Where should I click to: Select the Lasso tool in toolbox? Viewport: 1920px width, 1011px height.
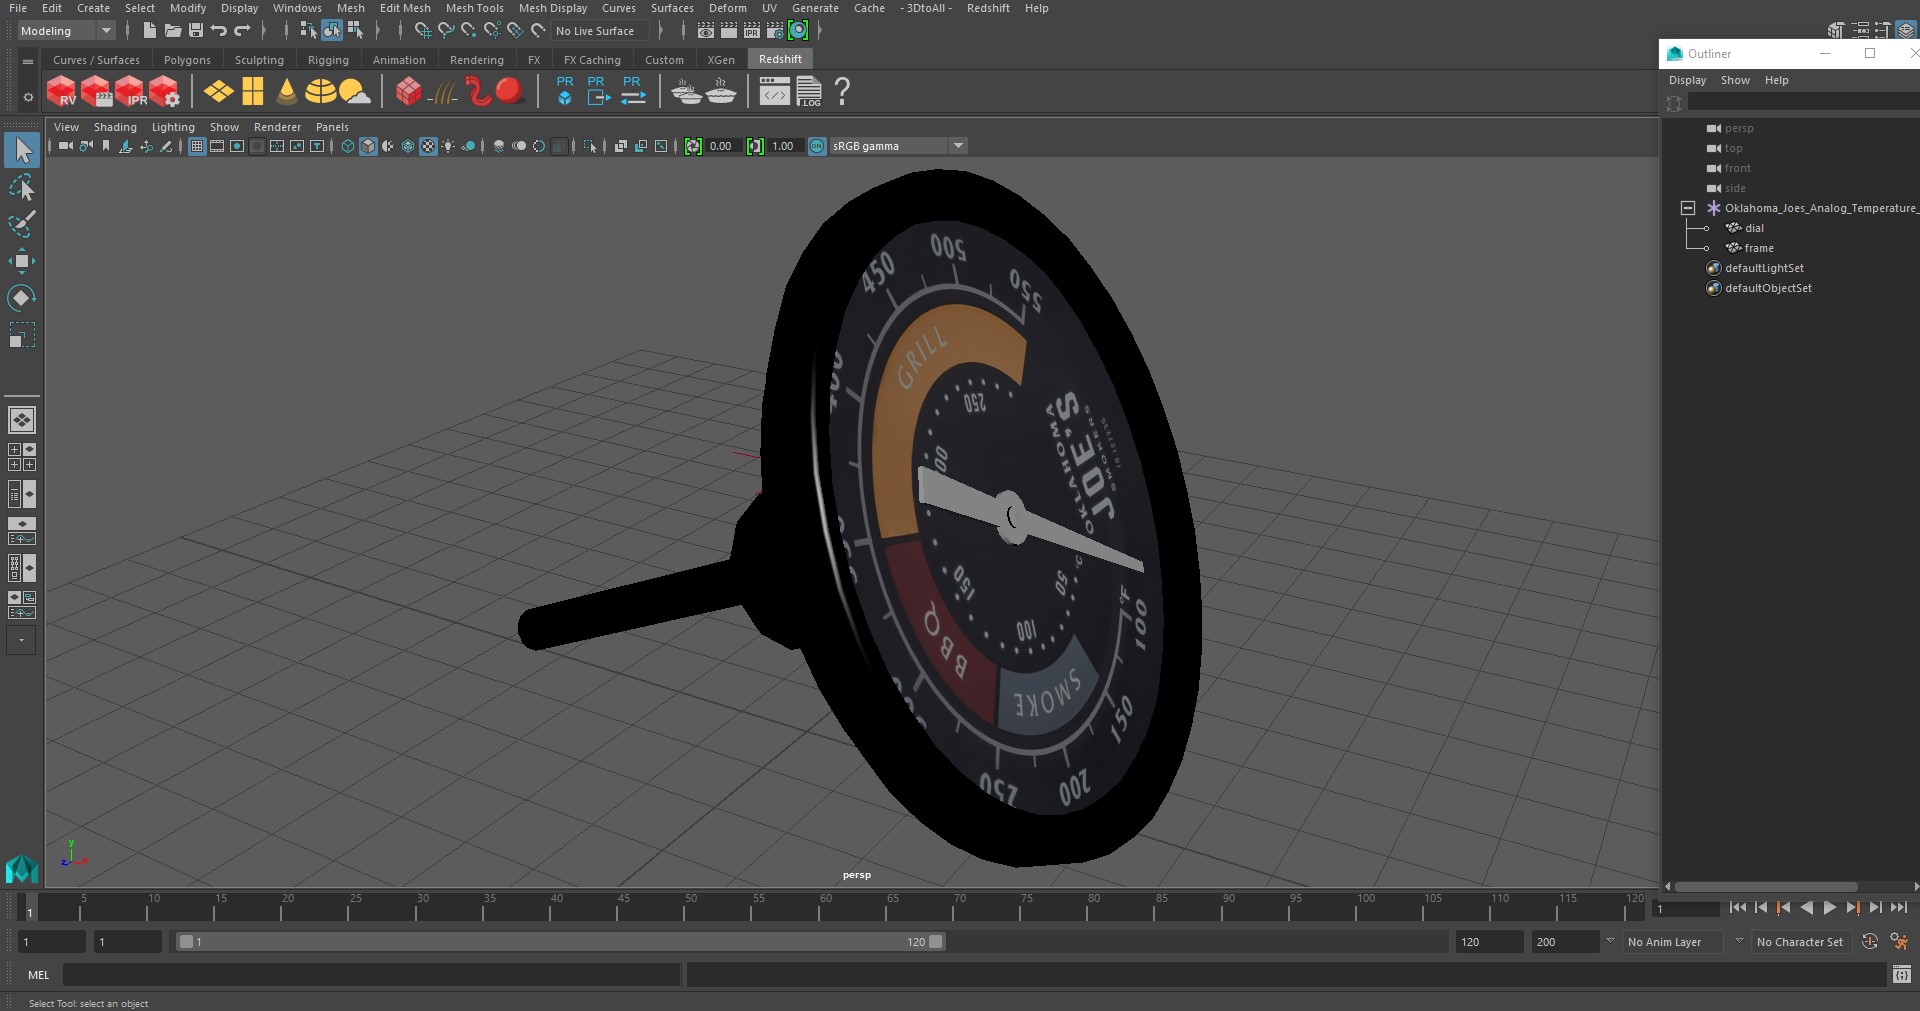21,187
